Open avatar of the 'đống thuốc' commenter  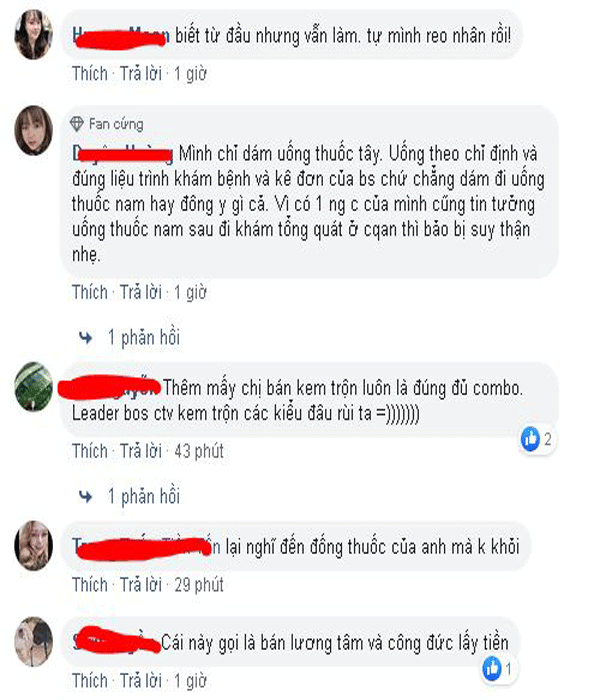33,546
